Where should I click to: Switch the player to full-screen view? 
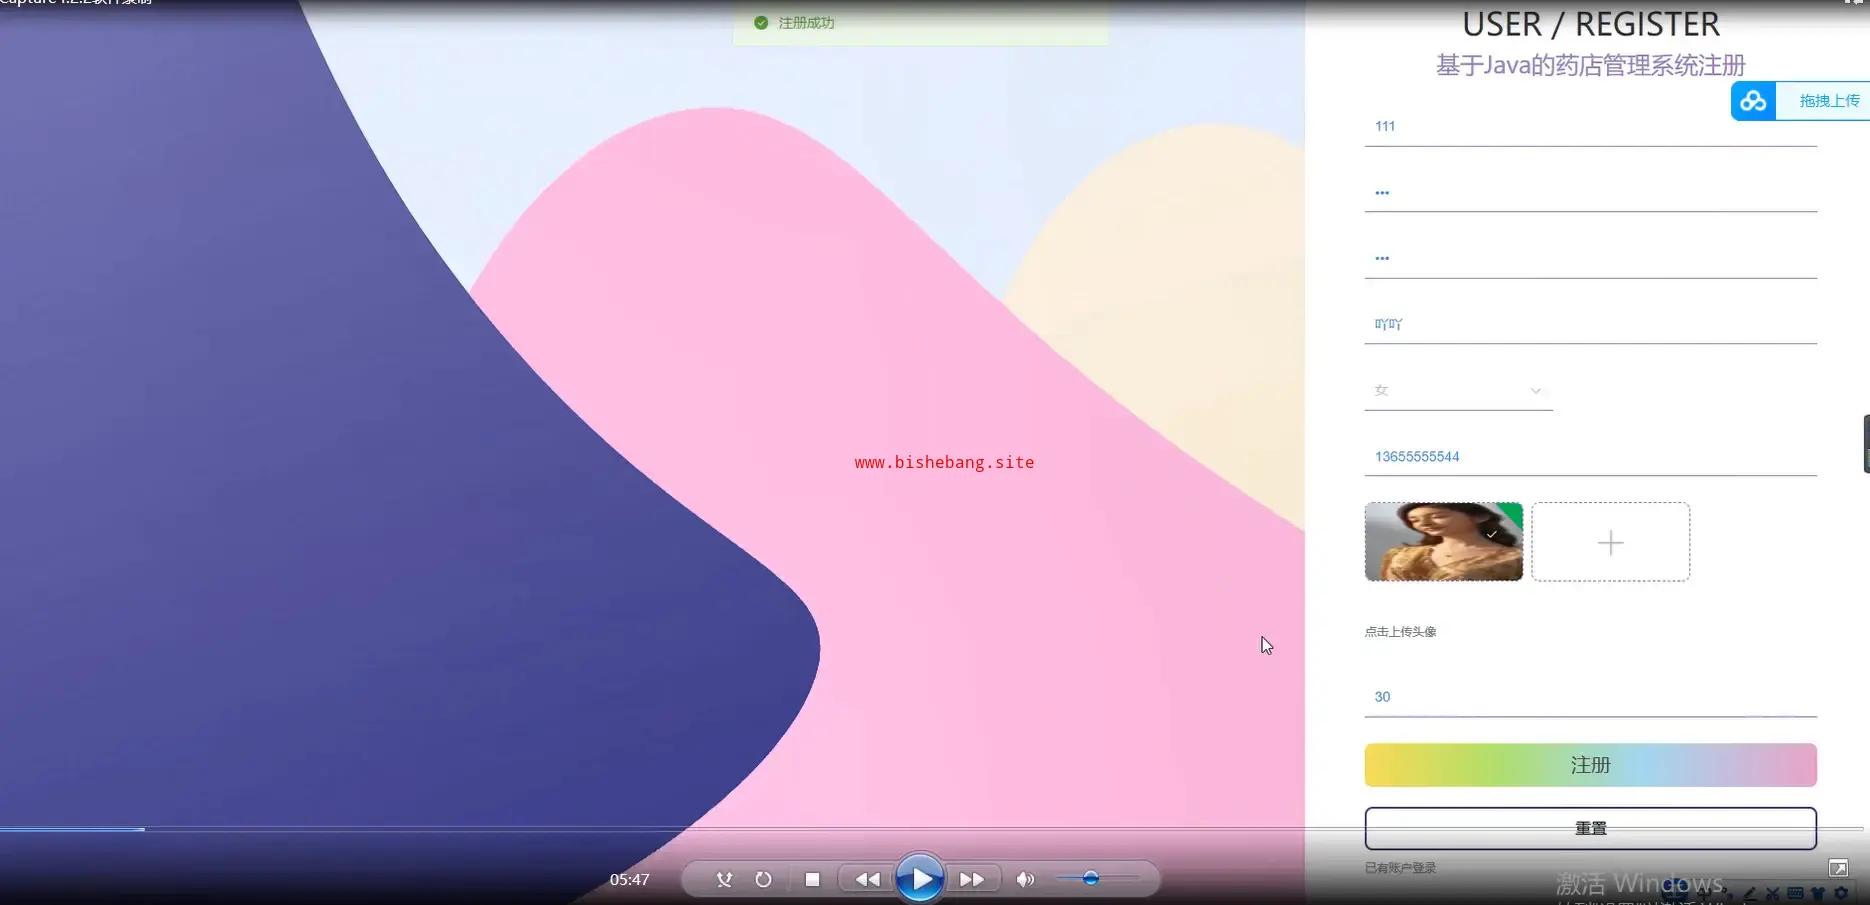coord(1838,868)
